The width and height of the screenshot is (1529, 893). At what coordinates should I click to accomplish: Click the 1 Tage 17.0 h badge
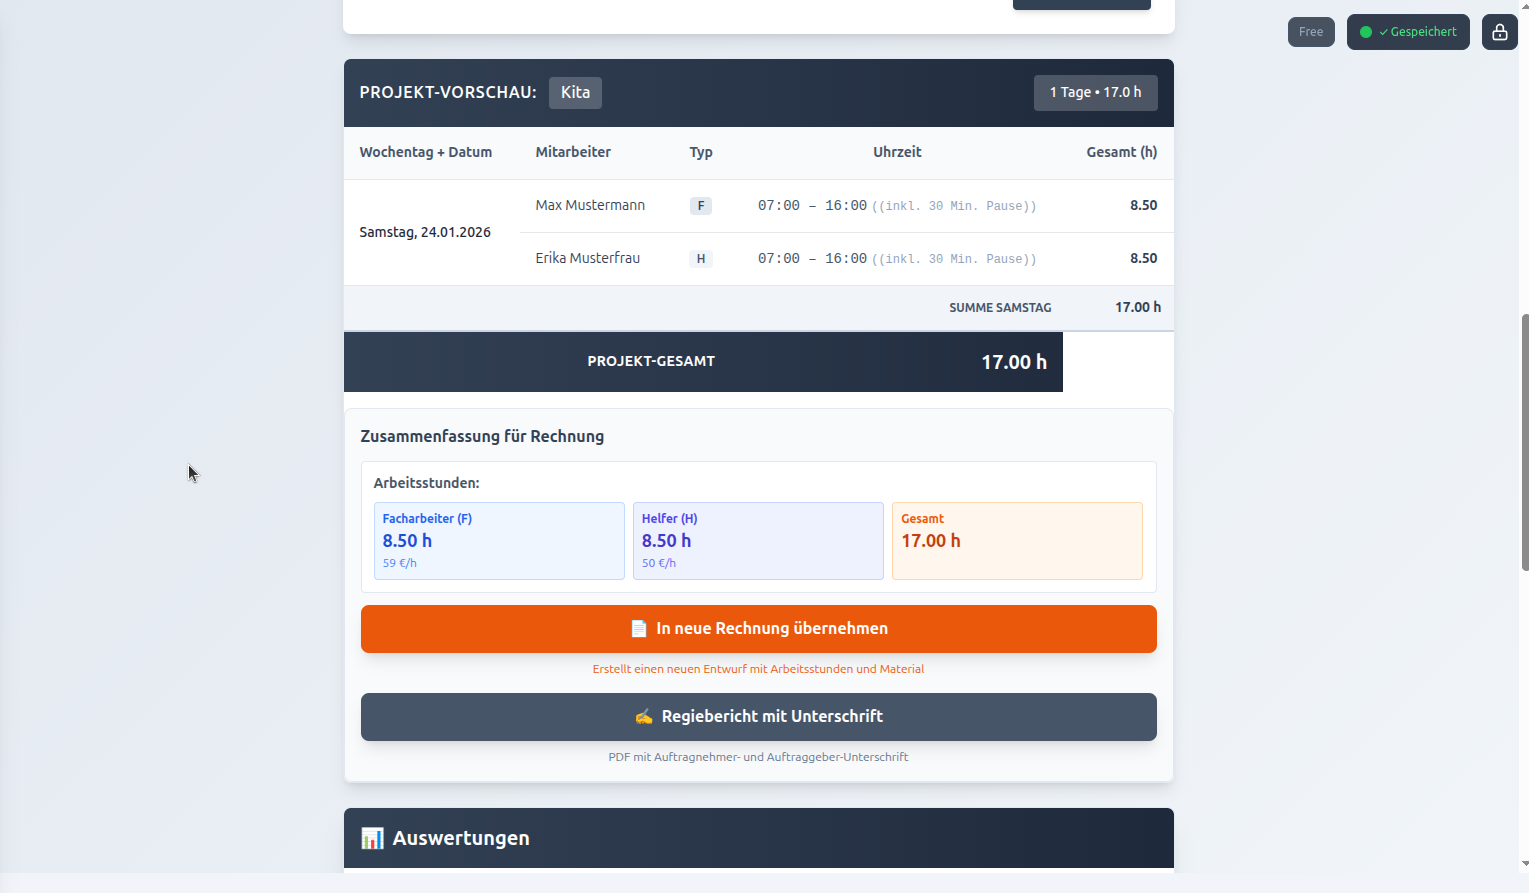point(1095,93)
